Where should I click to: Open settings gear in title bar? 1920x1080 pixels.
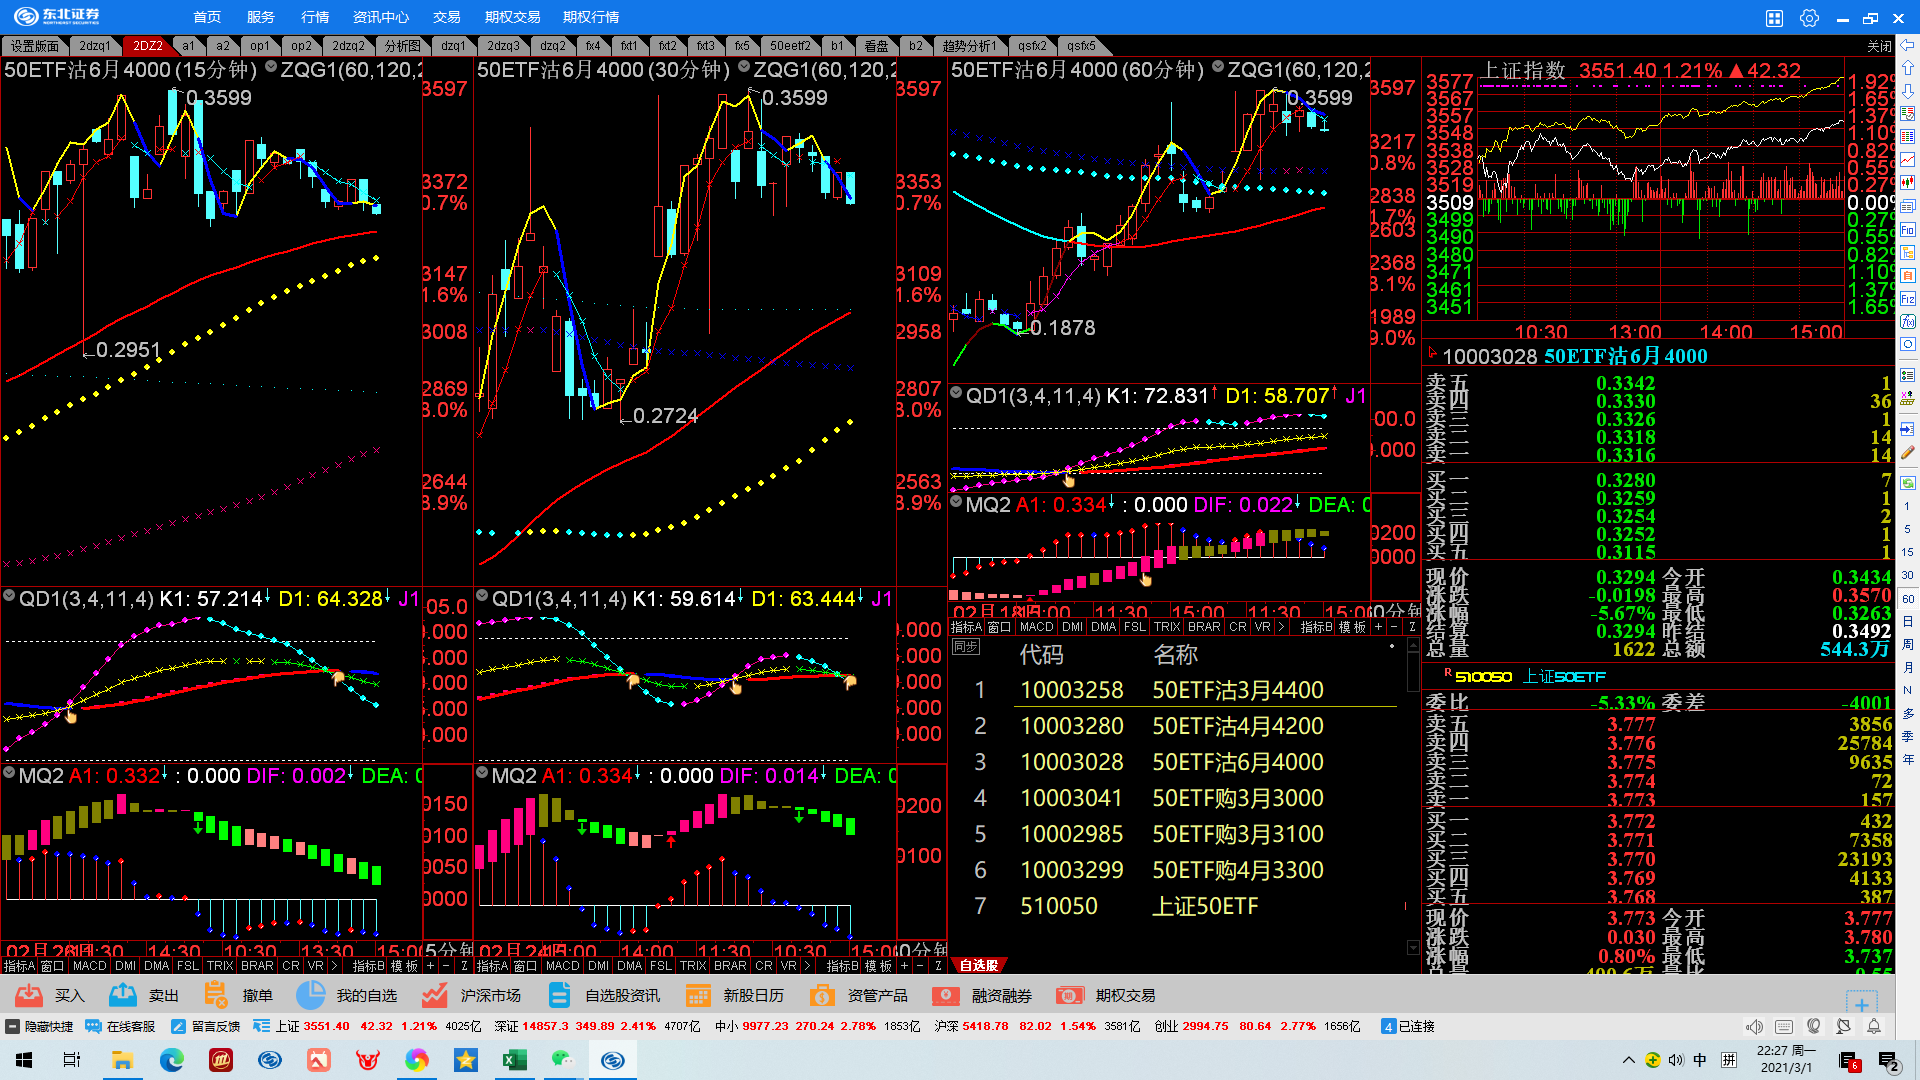pos(1809,18)
